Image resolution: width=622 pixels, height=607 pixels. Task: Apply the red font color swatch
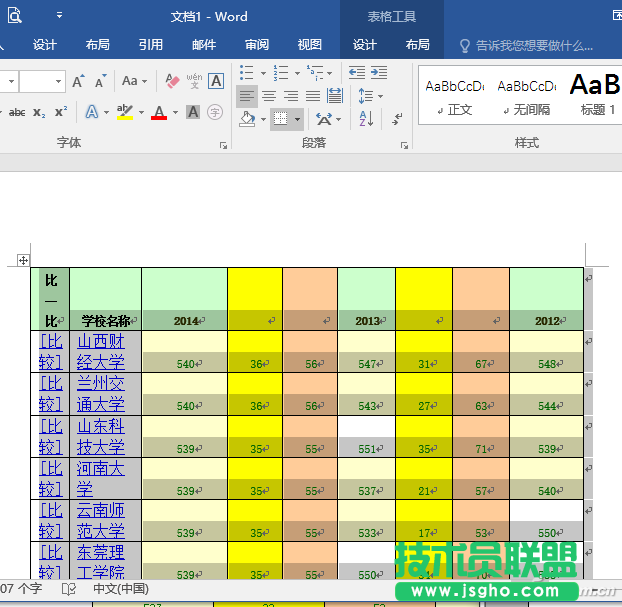158,113
